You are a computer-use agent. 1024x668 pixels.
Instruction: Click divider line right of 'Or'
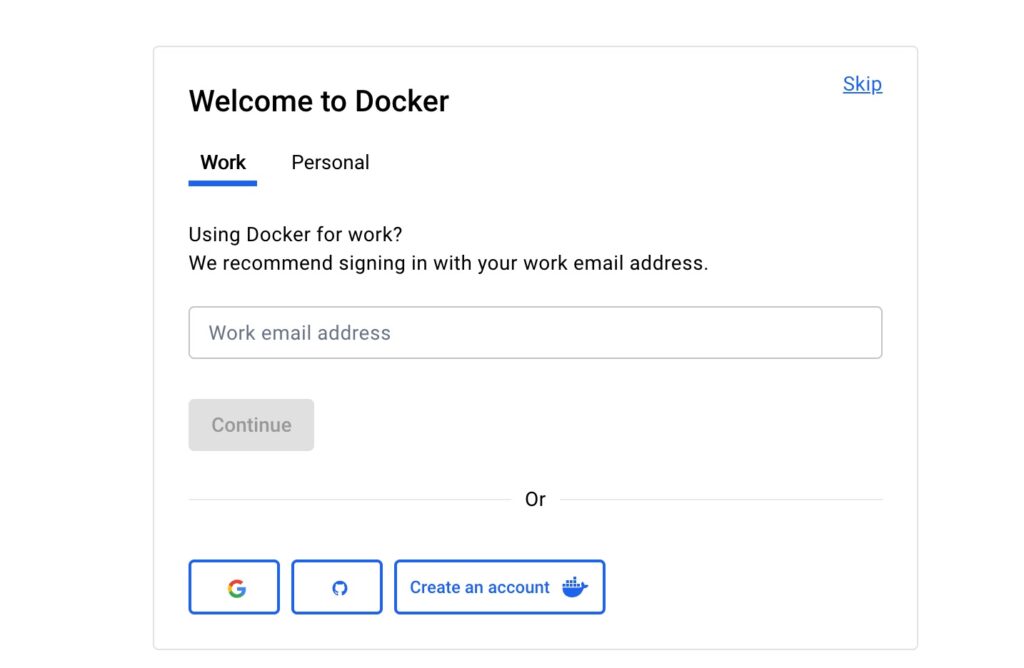pos(721,499)
